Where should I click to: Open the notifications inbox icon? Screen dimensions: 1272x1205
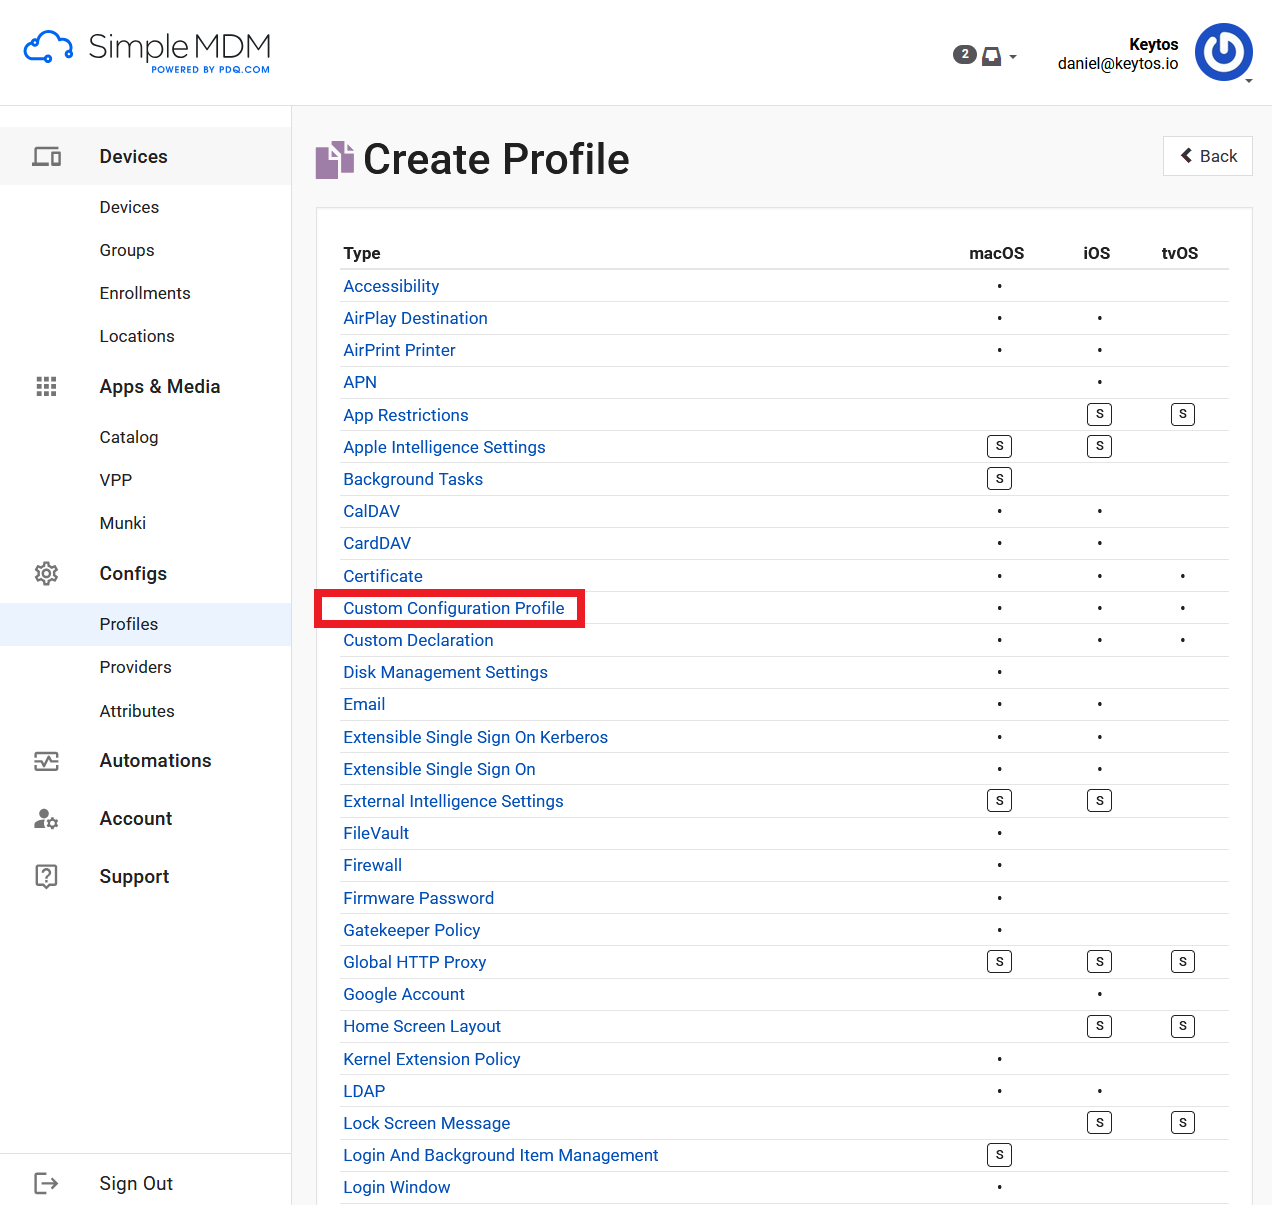991,56
